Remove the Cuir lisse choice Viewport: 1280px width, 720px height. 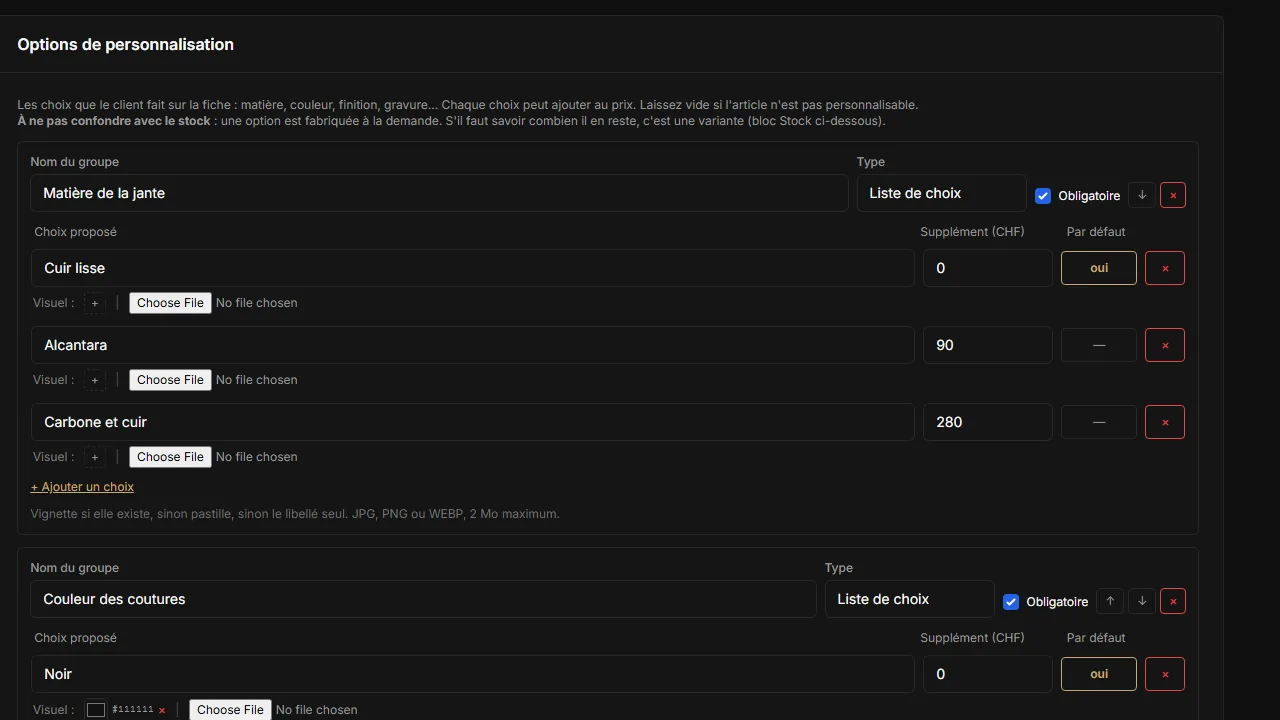tap(1165, 268)
